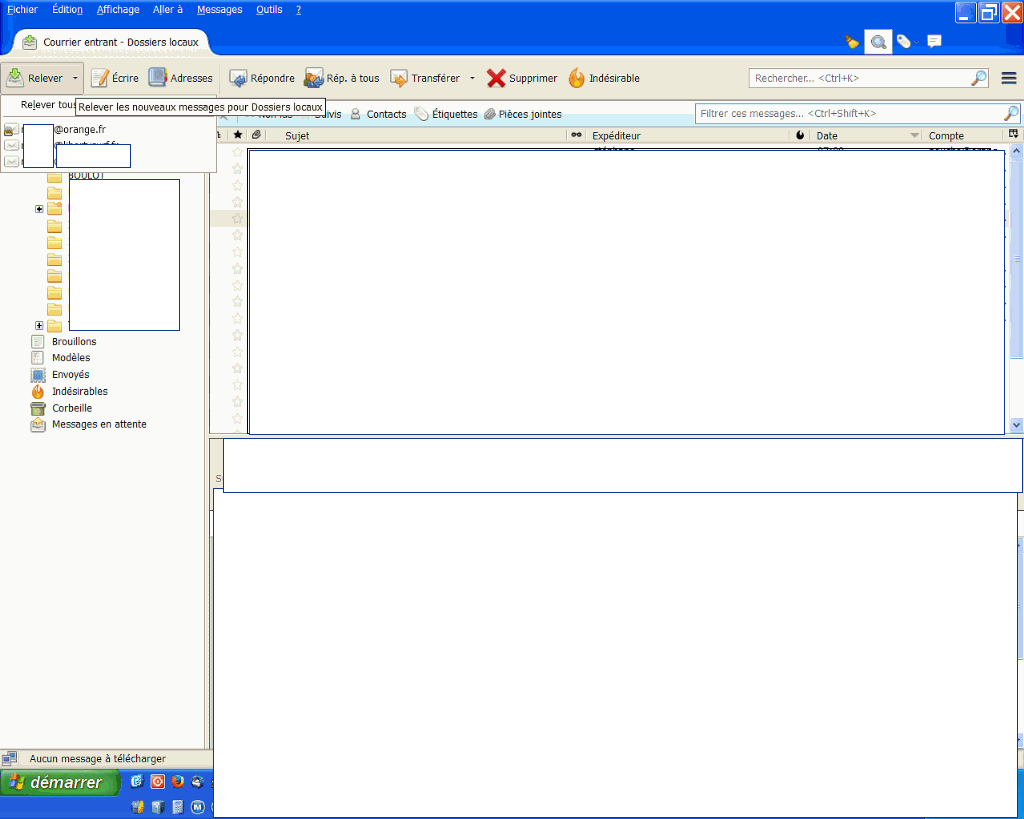Screen dimensions: 1024x819
Task: Open the Messages menu
Action: point(219,9)
